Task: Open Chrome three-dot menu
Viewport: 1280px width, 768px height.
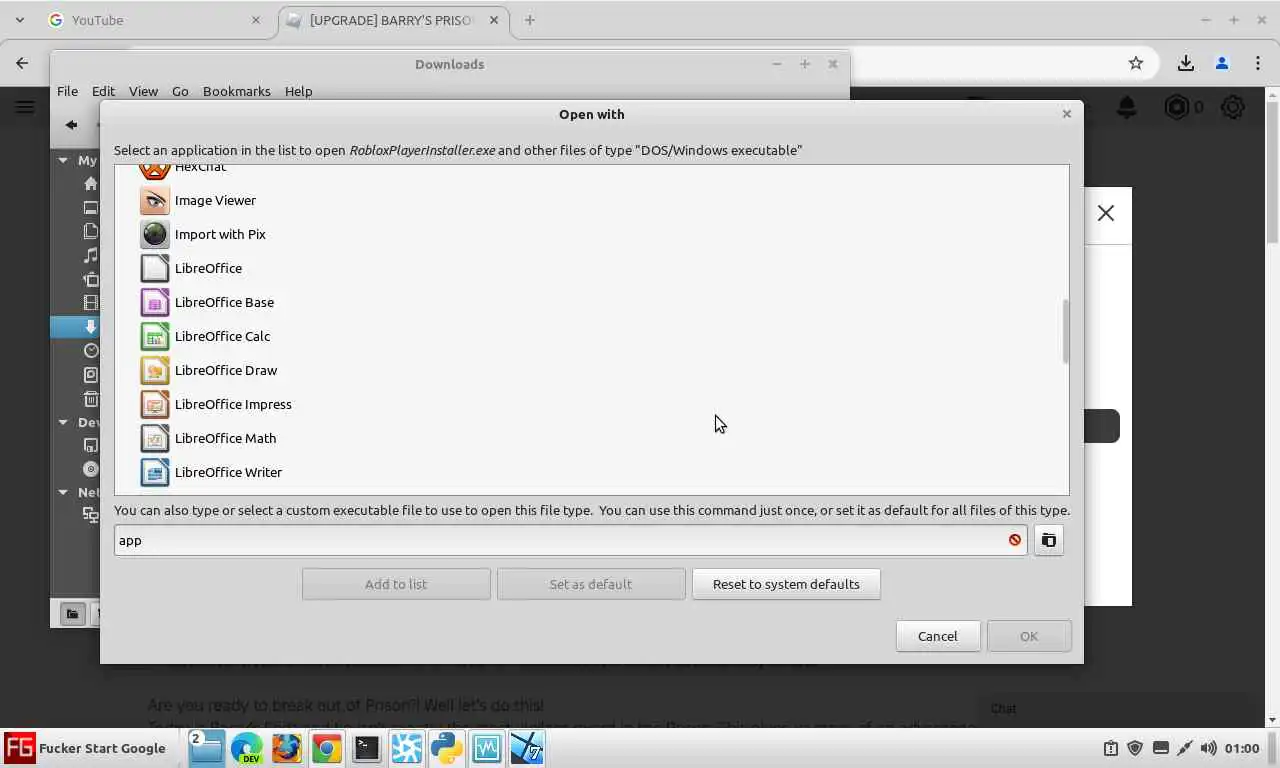Action: pyautogui.click(x=1257, y=63)
